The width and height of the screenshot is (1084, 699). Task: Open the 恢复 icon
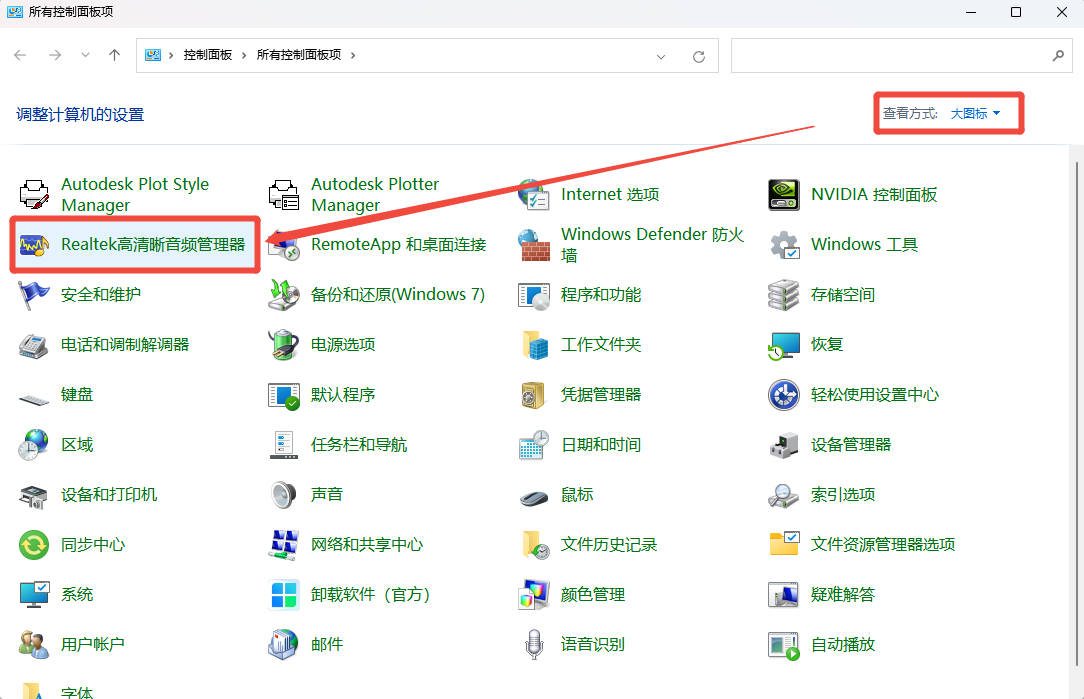pos(783,345)
